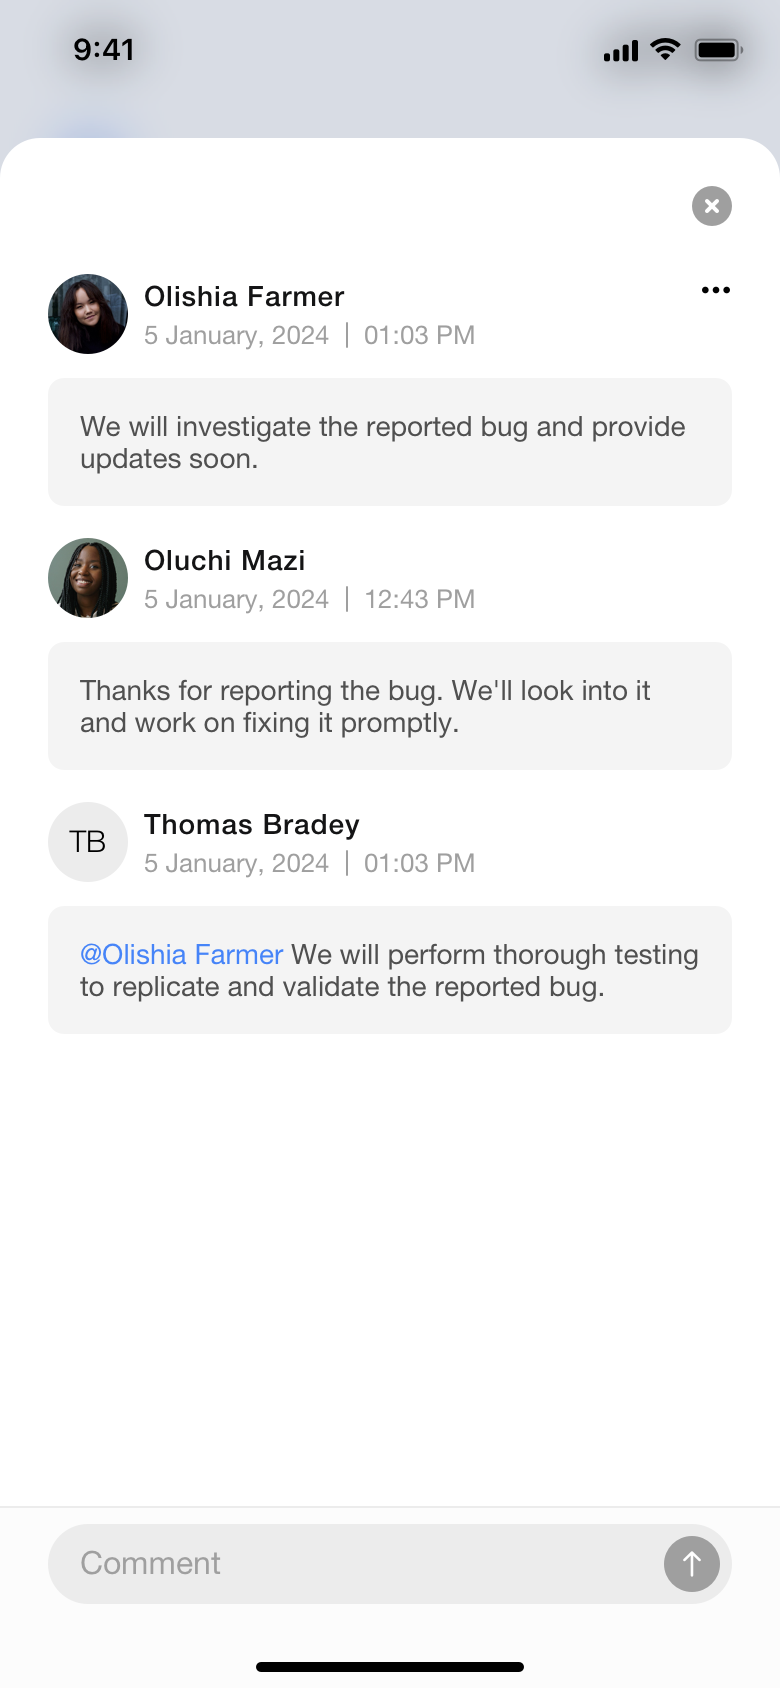Tap the date under Olishia Farmer's name
The width and height of the screenshot is (780, 1688).
236,335
